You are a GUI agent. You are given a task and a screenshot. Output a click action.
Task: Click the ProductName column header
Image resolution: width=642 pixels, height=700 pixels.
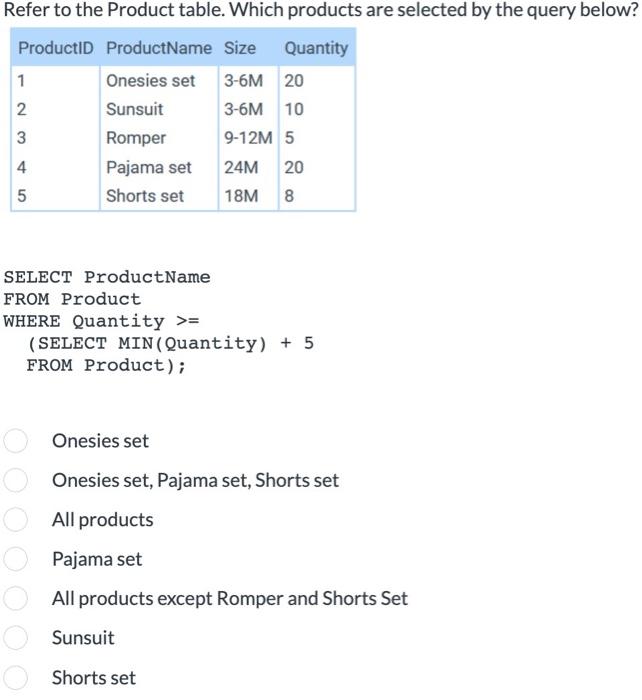pyautogui.click(x=158, y=48)
